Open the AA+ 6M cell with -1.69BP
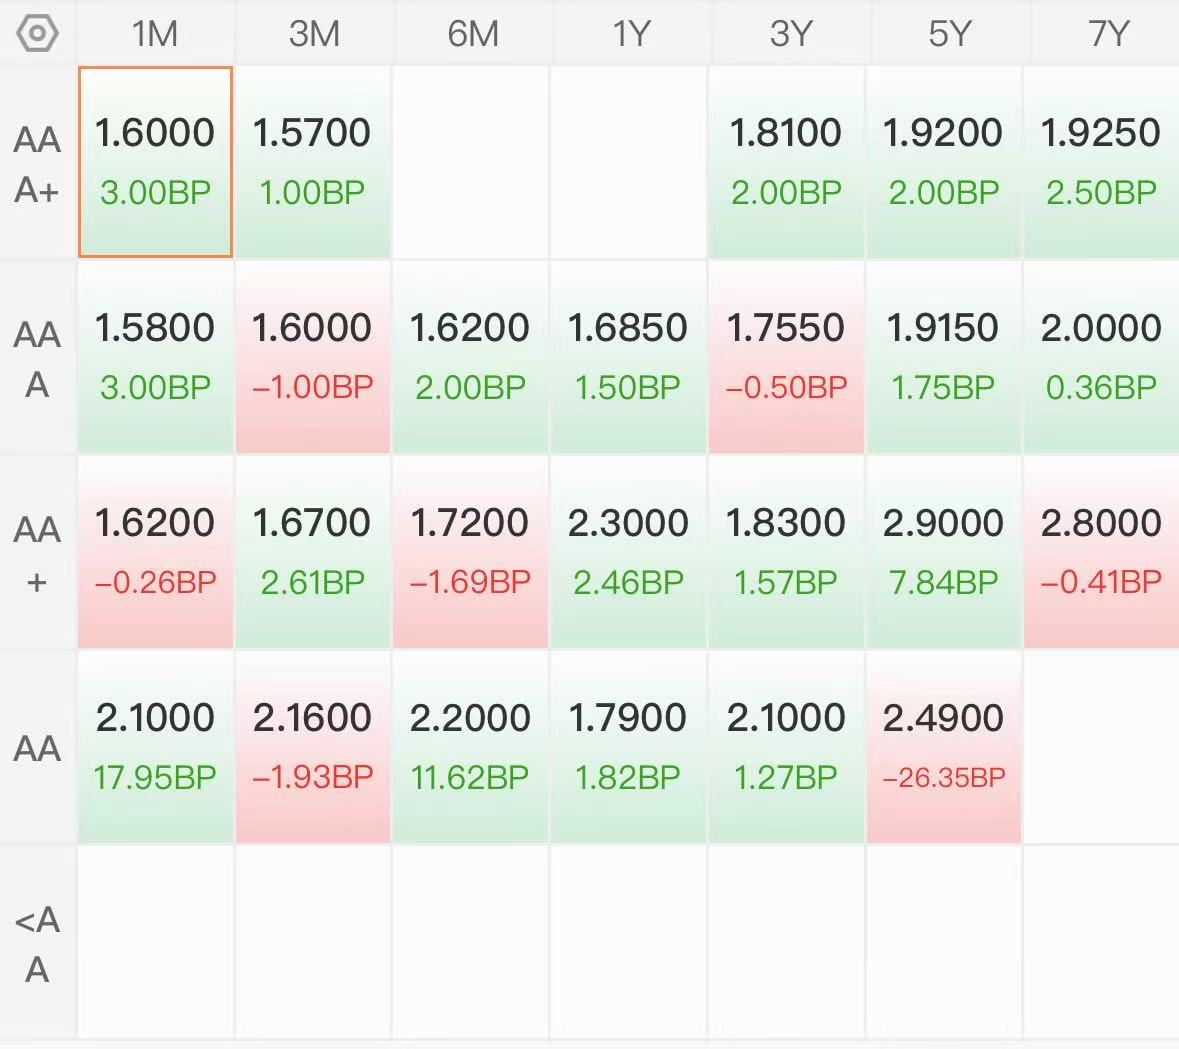Viewport: 1179px width, 1049px height. click(x=471, y=552)
